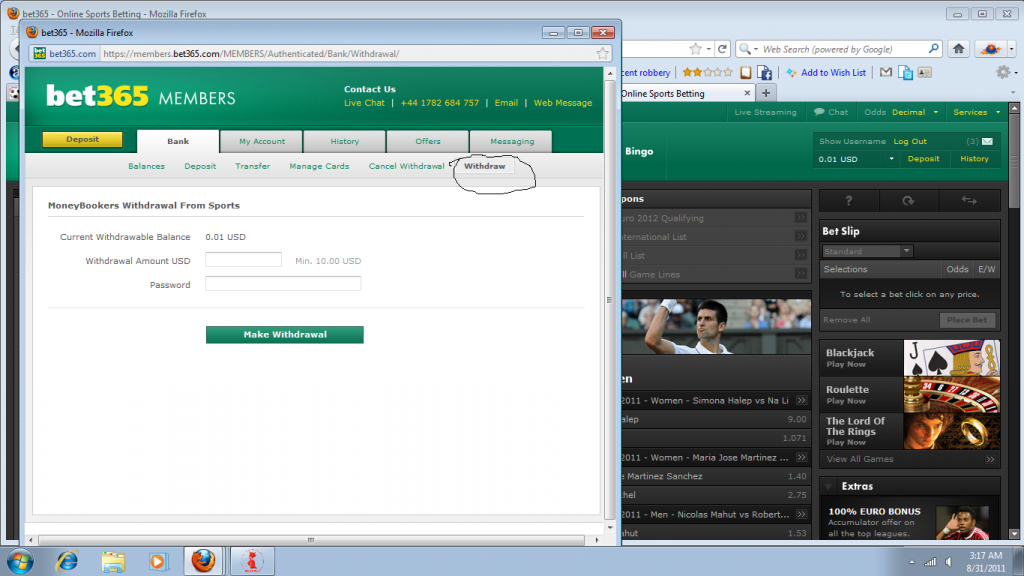Open the notebook toolbar icon beside the stars

pos(745,72)
